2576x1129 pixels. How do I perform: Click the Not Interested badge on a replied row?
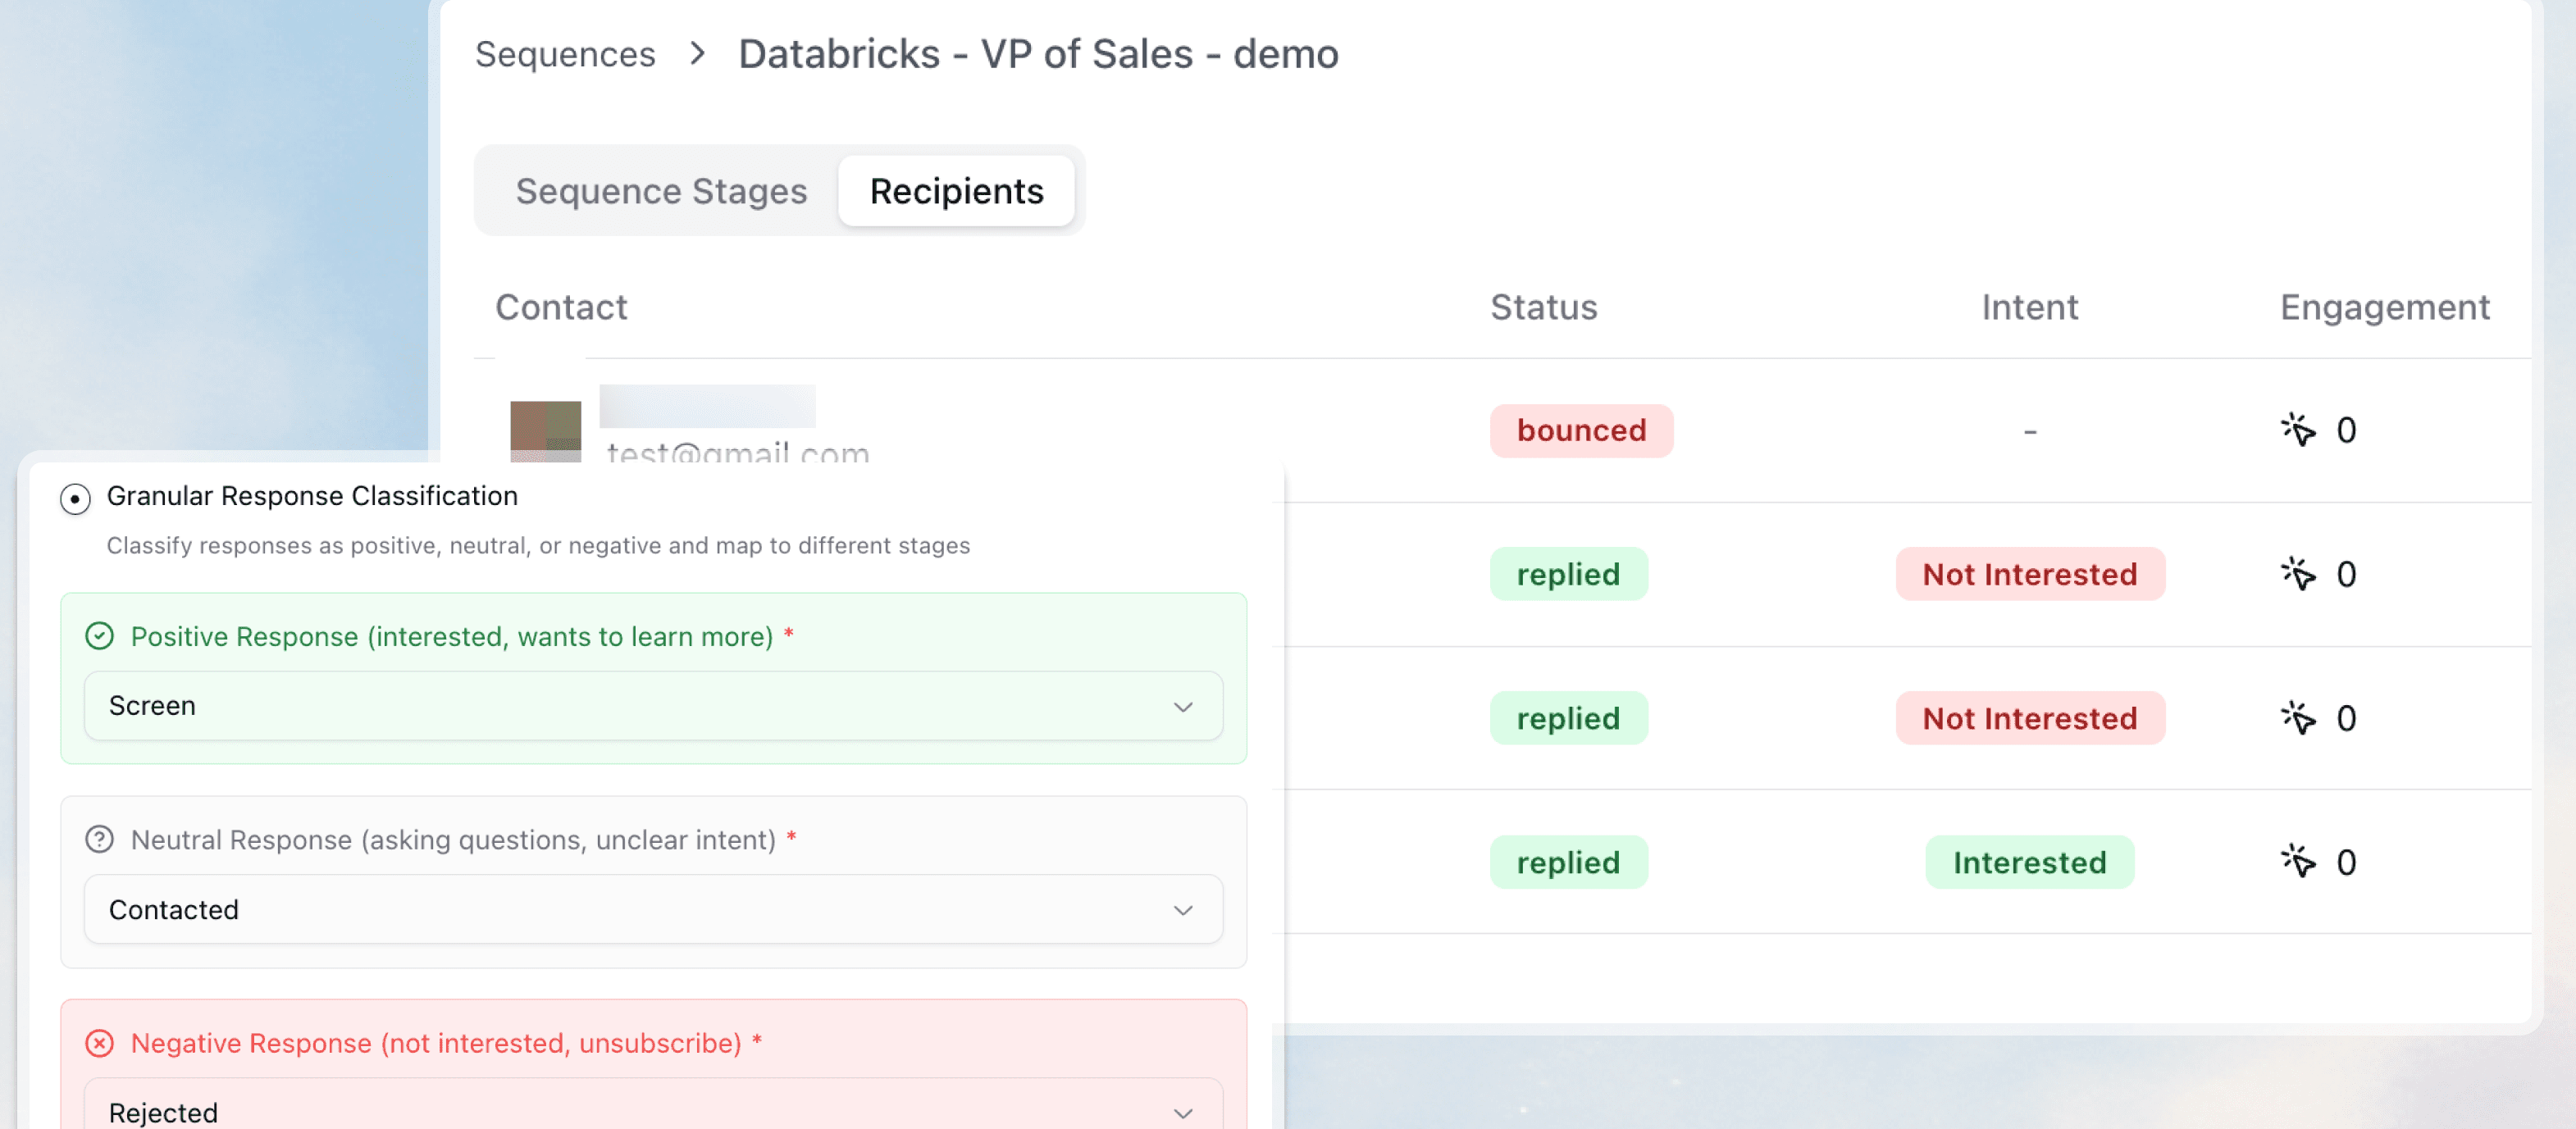pos(2029,573)
